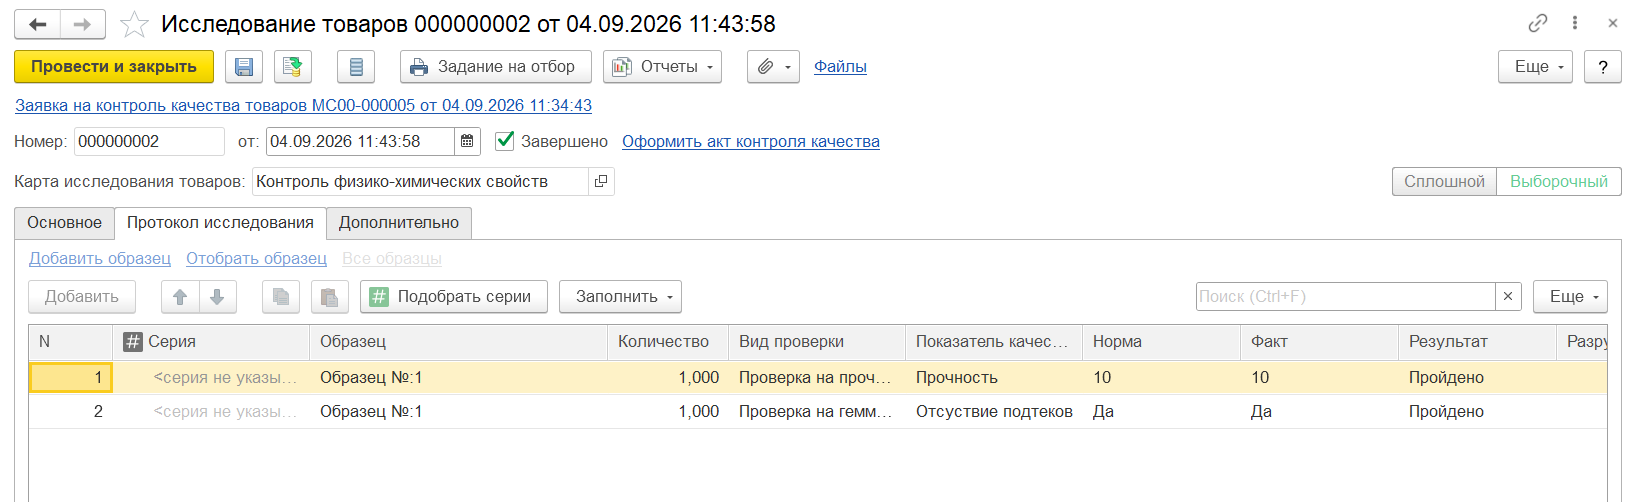The width and height of the screenshot is (1628, 502).
Task: Expand the Отчеты dropdown
Action: coord(662,67)
